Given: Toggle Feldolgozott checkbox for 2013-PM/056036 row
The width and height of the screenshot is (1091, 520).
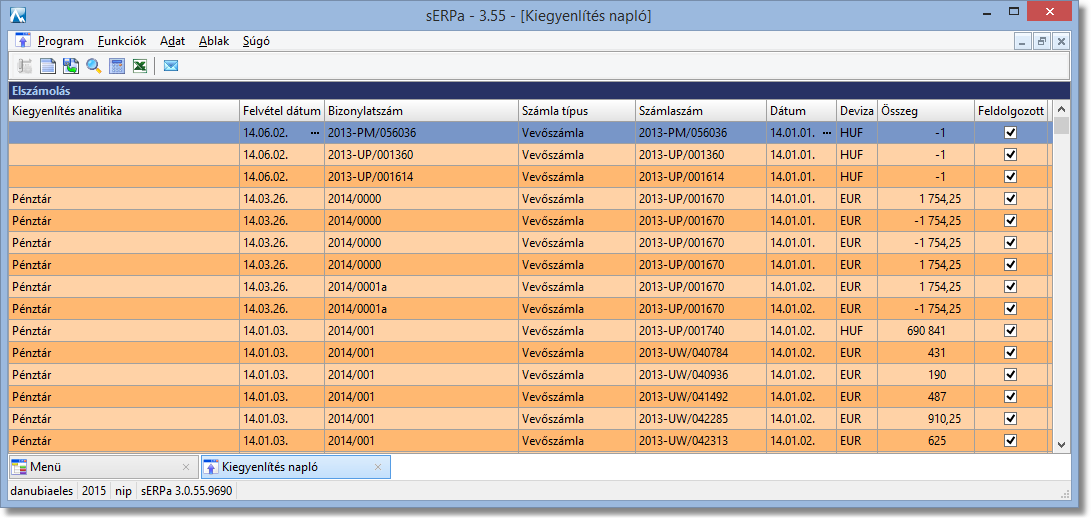Looking at the screenshot, I should click(x=1010, y=133).
